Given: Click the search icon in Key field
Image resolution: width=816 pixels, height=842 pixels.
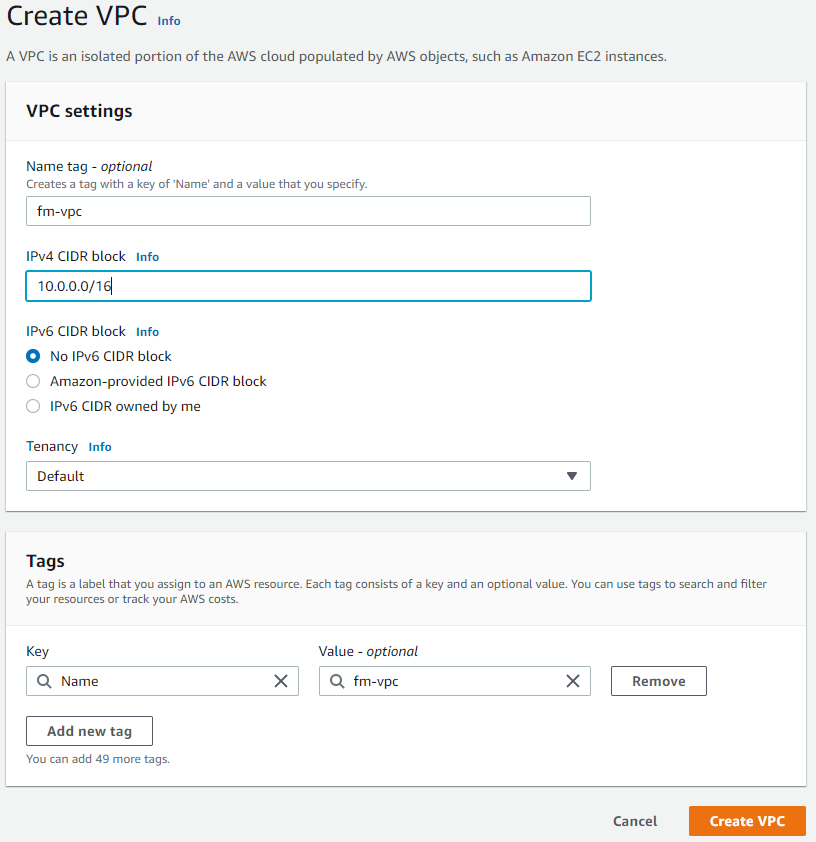Looking at the screenshot, I should point(43,681).
